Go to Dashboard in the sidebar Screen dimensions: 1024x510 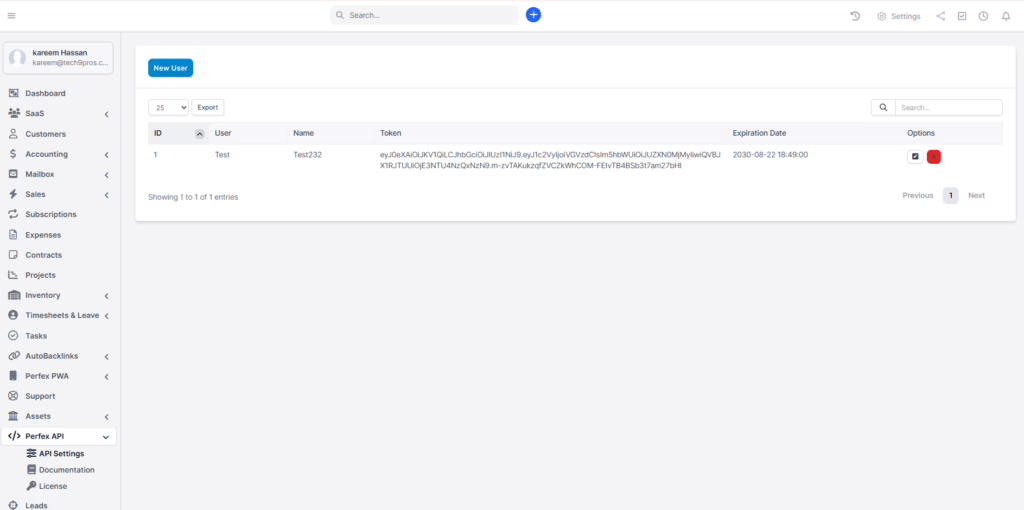point(45,94)
